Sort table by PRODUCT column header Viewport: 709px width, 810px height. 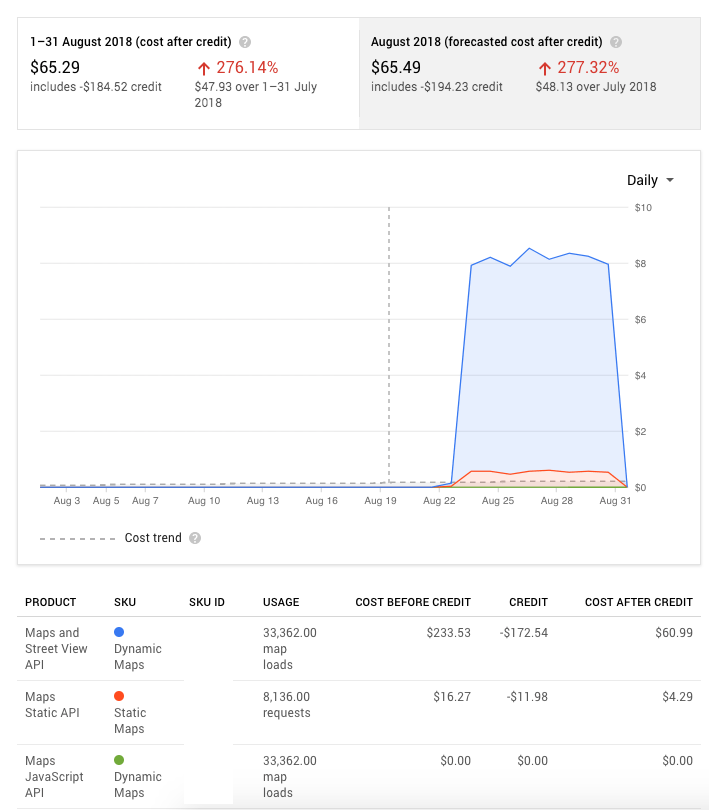(51, 602)
